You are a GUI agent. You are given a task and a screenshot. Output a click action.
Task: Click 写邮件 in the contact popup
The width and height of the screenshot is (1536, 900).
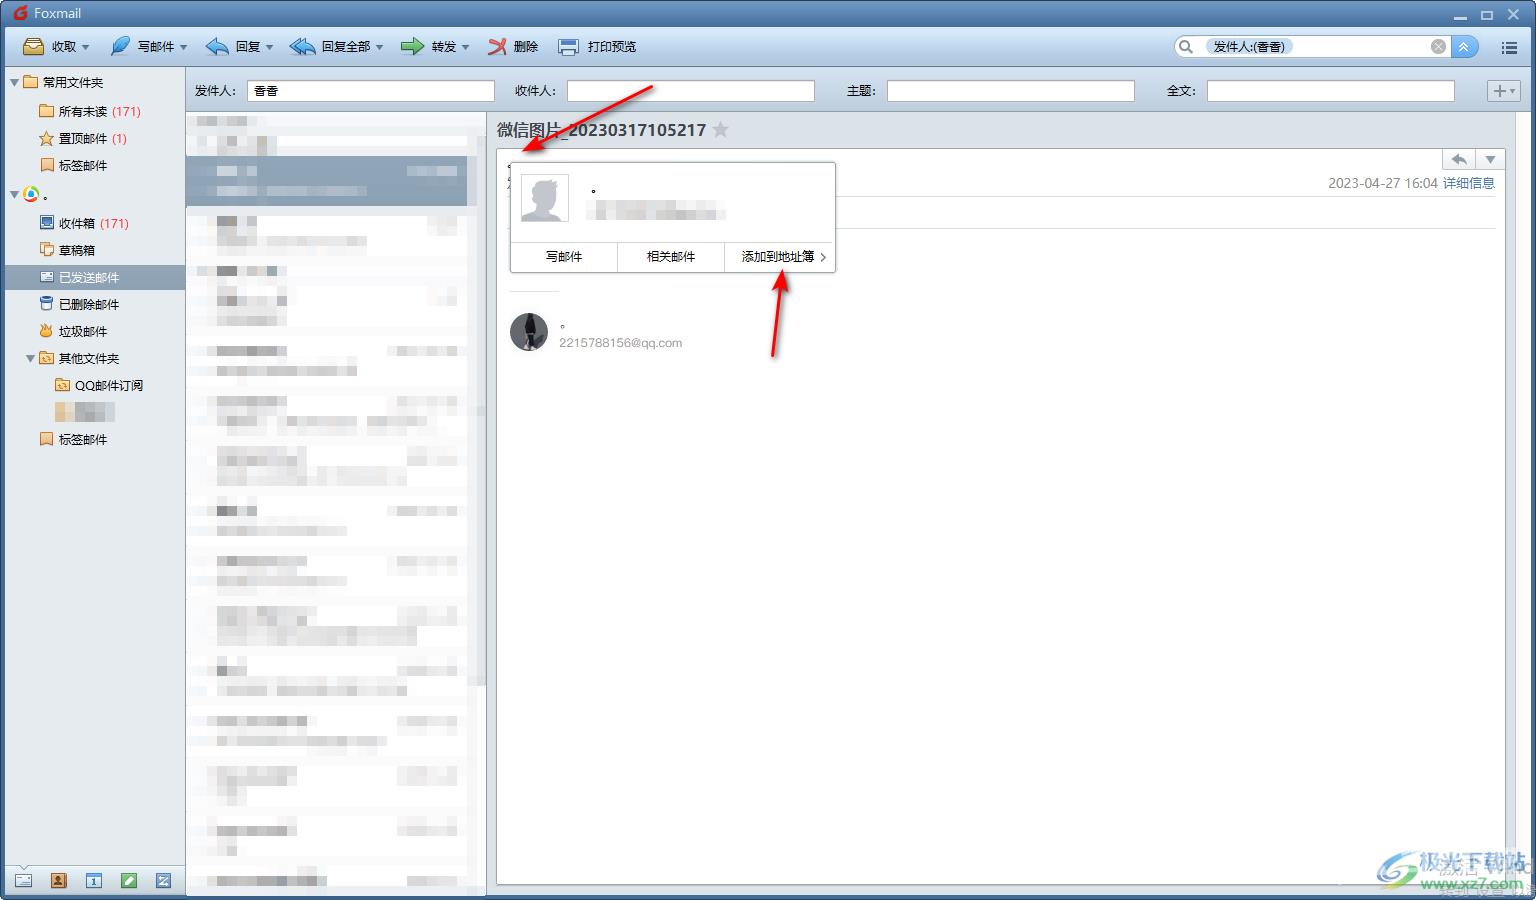pyautogui.click(x=564, y=257)
